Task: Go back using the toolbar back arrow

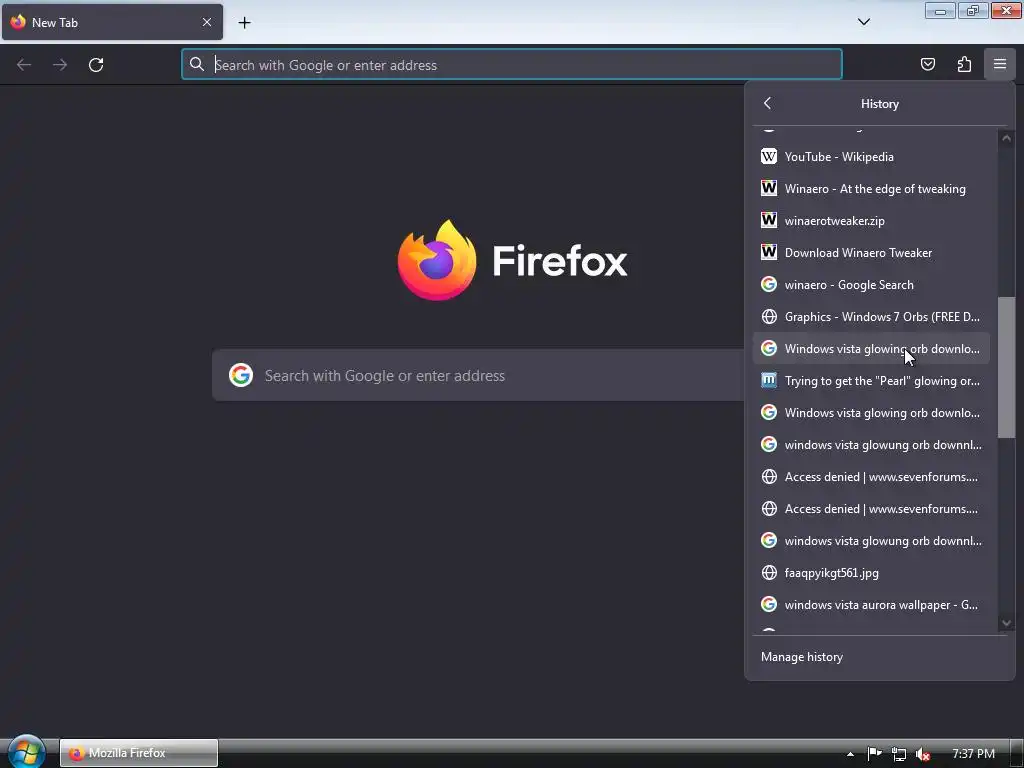Action: click(x=24, y=65)
